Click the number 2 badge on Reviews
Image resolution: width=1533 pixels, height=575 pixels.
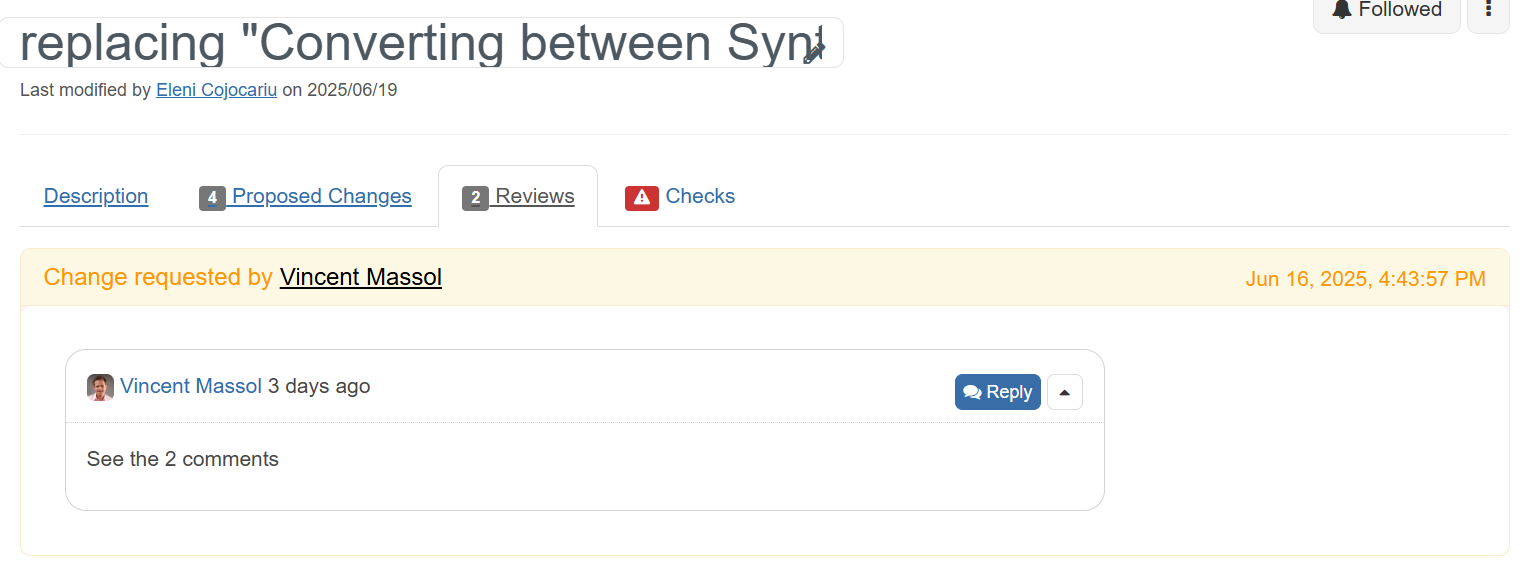(475, 198)
